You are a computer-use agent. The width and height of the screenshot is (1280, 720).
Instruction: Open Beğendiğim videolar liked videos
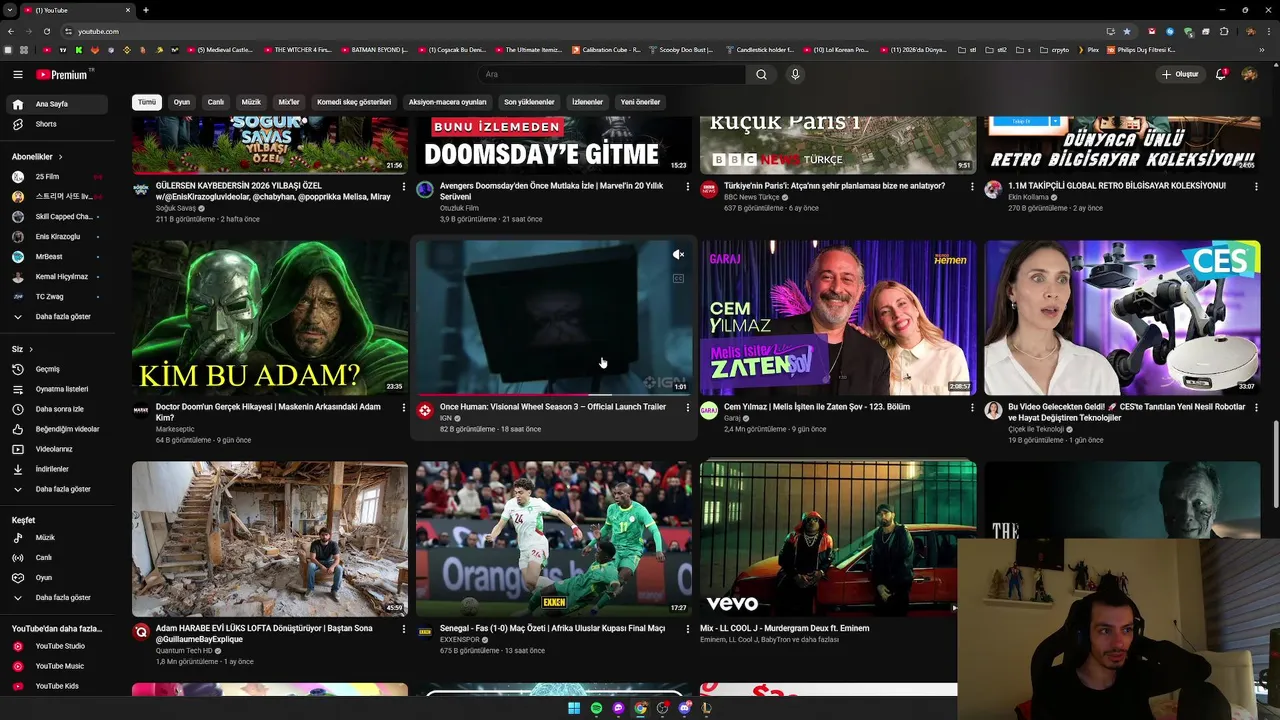coord(60,429)
